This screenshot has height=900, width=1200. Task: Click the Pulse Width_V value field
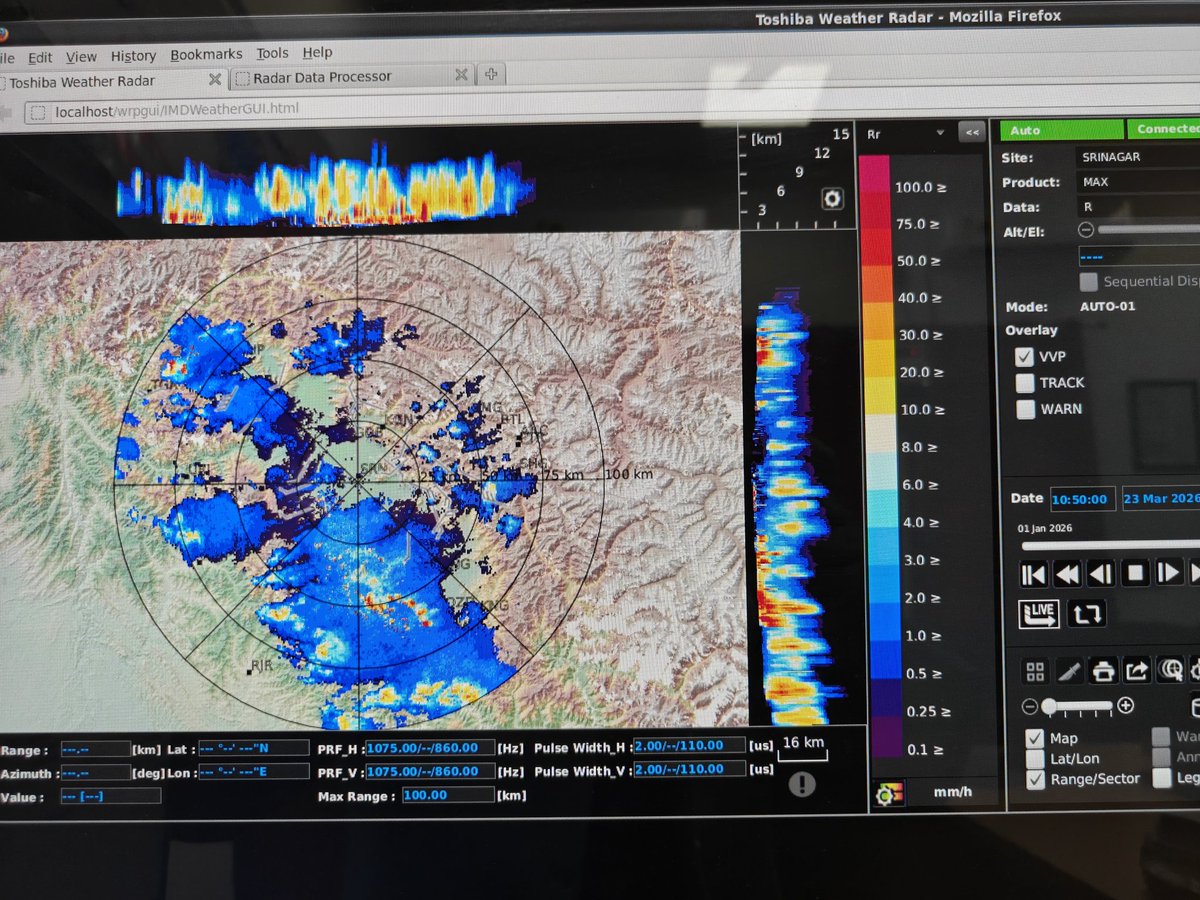tap(689, 769)
